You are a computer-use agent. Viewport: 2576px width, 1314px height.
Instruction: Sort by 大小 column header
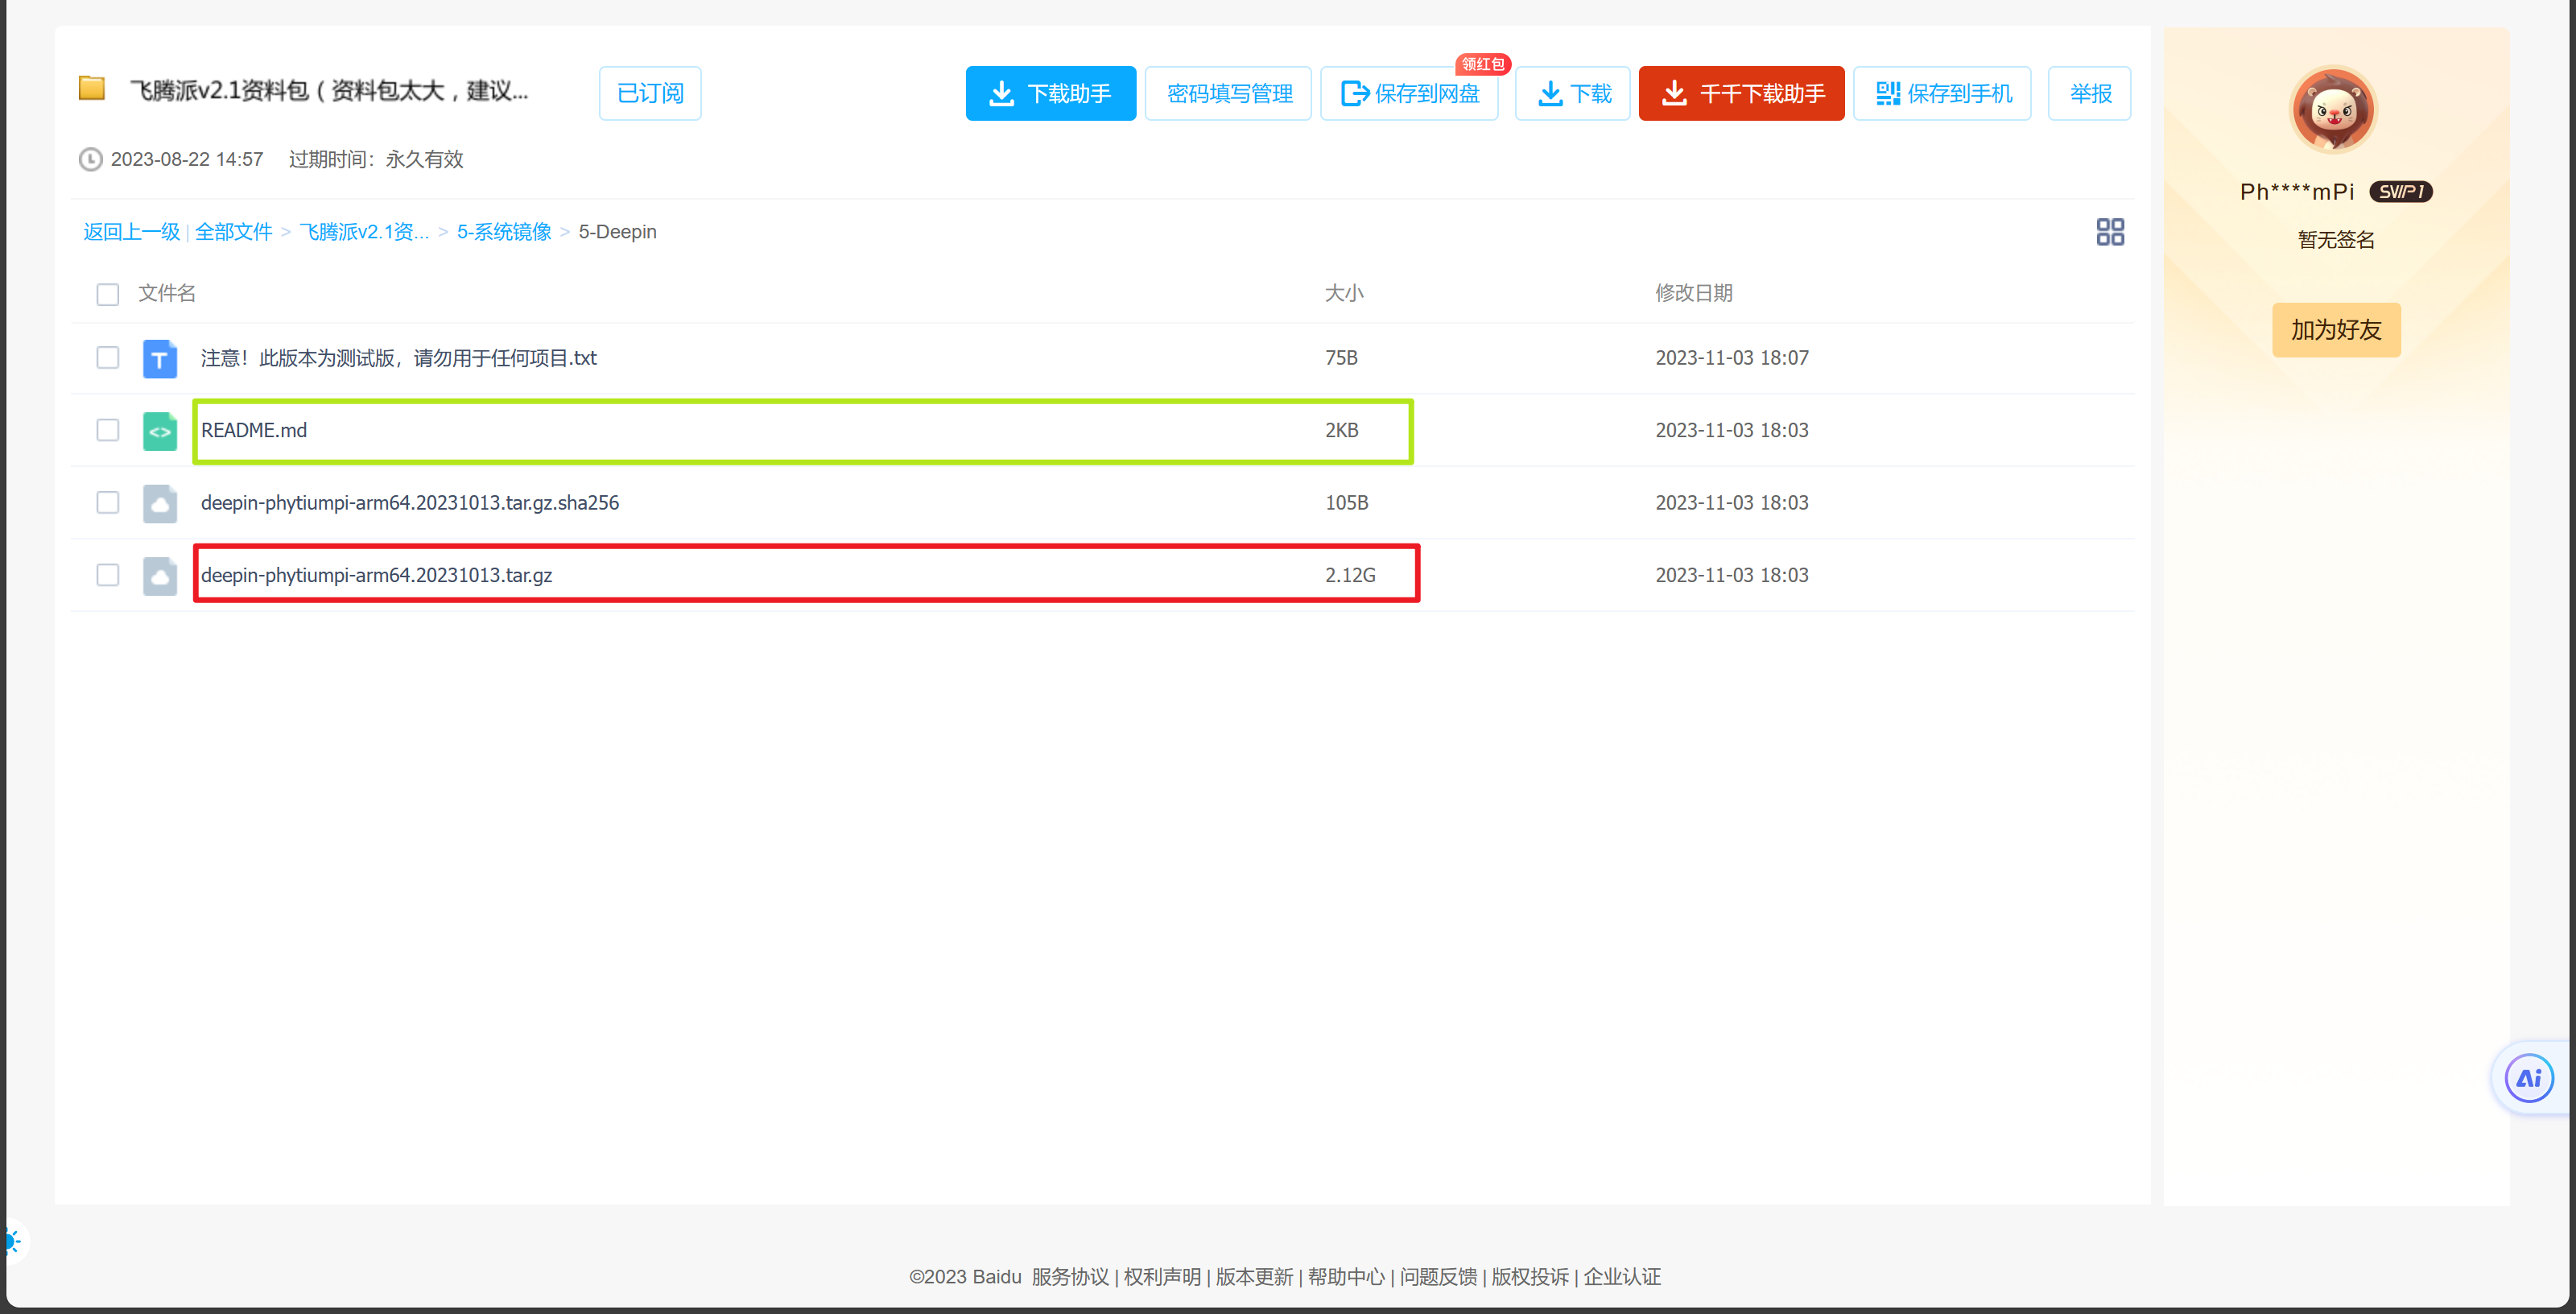pyautogui.click(x=1344, y=293)
